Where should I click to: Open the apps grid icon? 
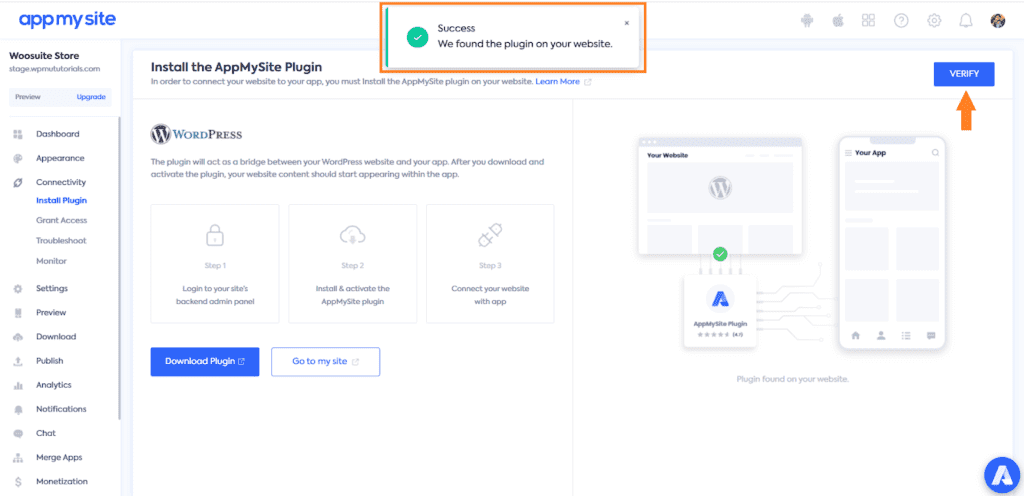tap(869, 20)
